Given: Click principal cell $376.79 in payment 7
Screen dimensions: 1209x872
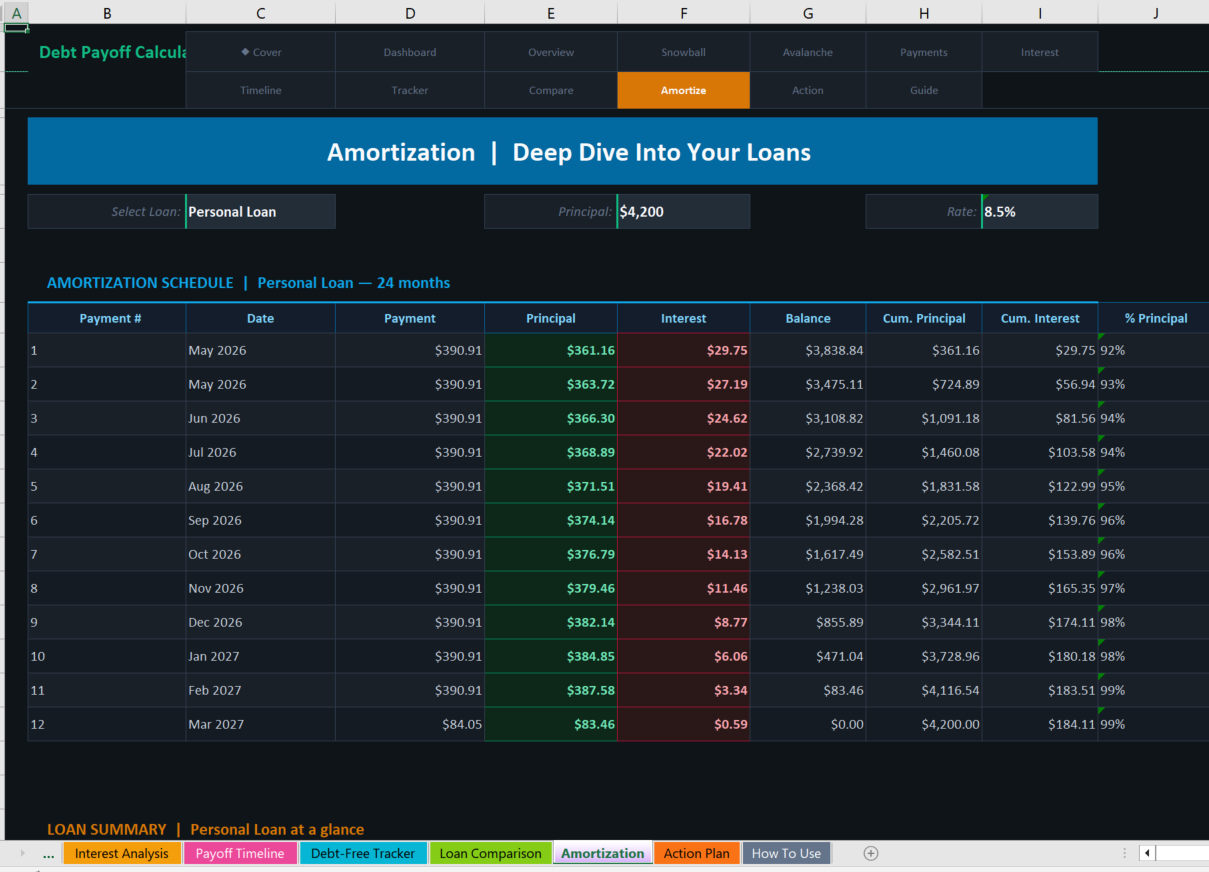Looking at the screenshot, I should [551, 554].
